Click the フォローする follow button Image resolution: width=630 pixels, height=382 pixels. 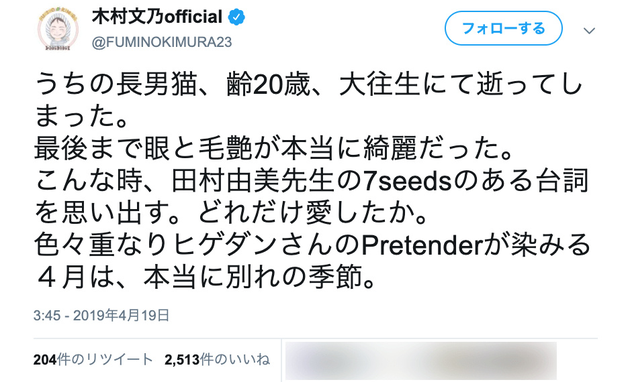503,28
